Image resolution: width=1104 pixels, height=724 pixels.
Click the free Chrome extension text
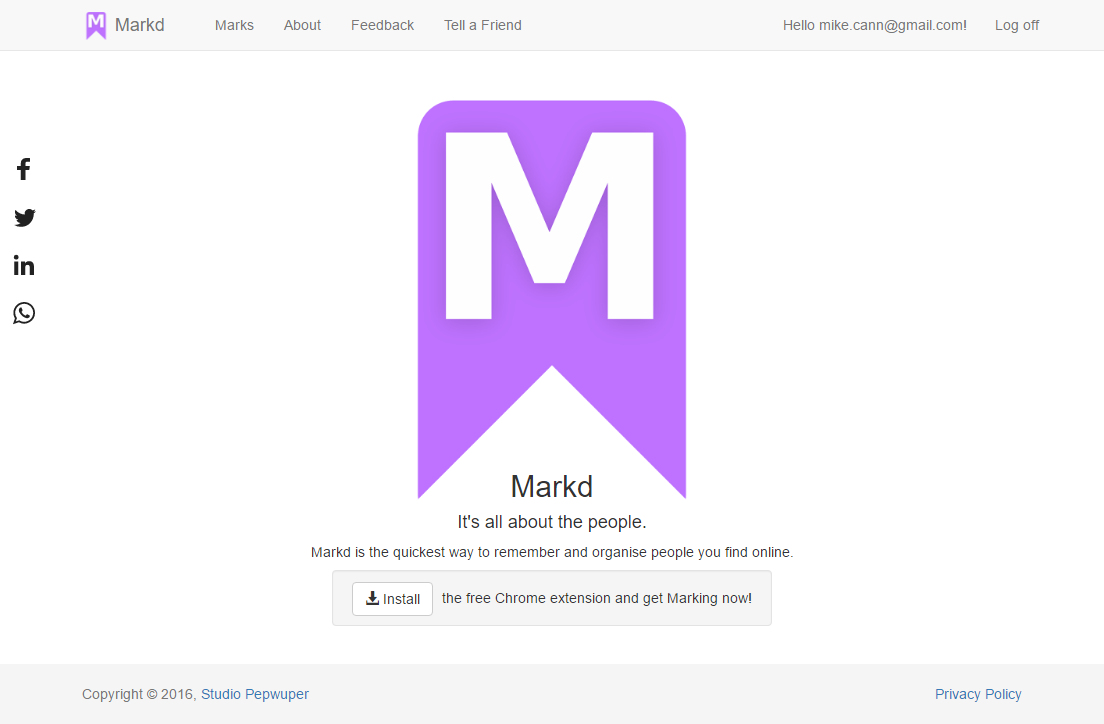pos(597,598)
